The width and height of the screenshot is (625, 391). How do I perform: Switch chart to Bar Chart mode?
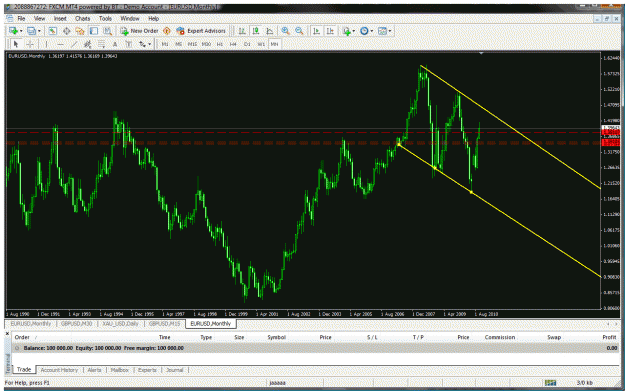[242, 31]
